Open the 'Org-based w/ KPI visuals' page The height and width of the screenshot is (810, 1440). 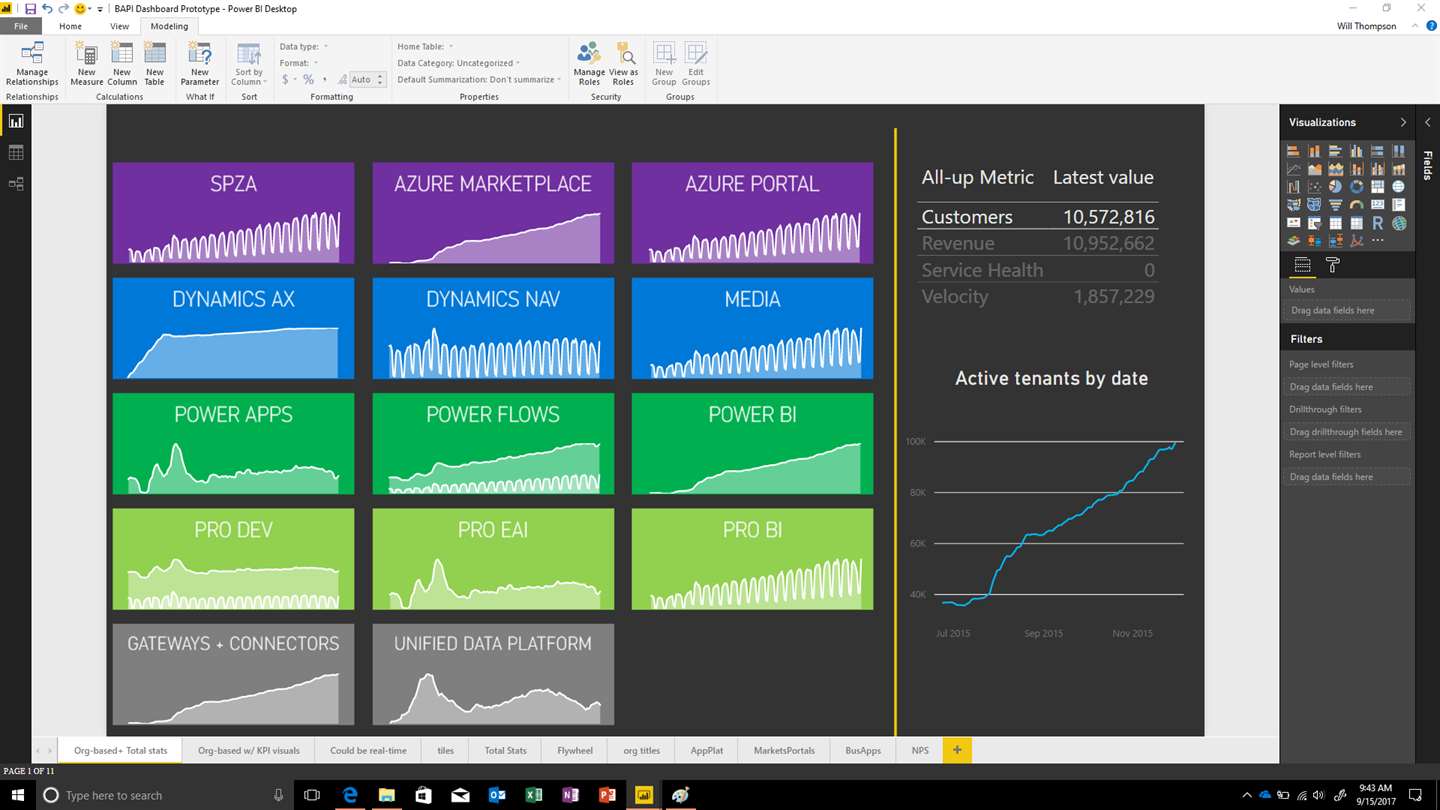pyautogui.click(x=249, y=750)
